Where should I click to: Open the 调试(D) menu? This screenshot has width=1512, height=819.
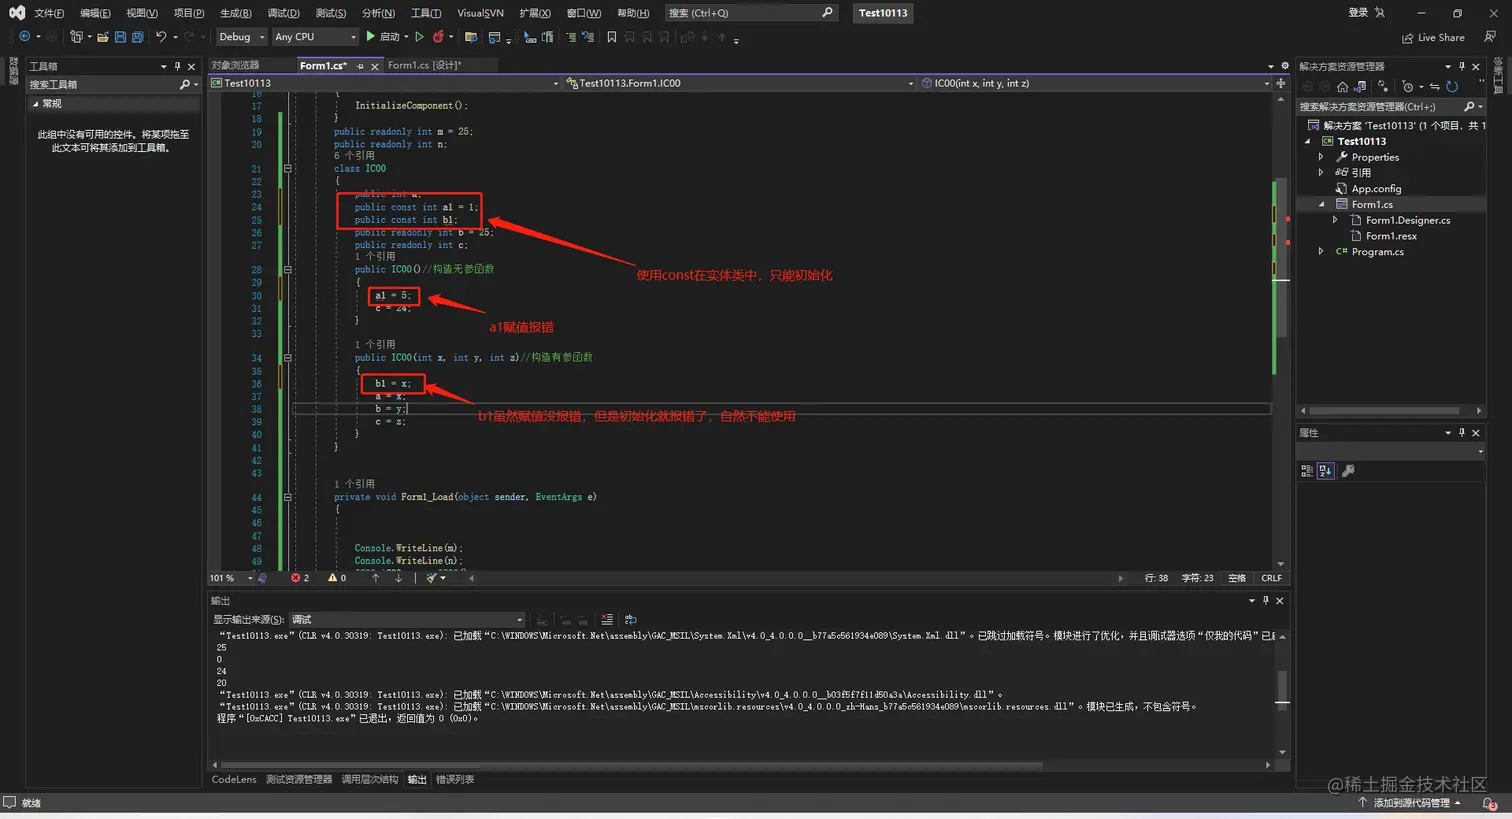tap(283, 13)
